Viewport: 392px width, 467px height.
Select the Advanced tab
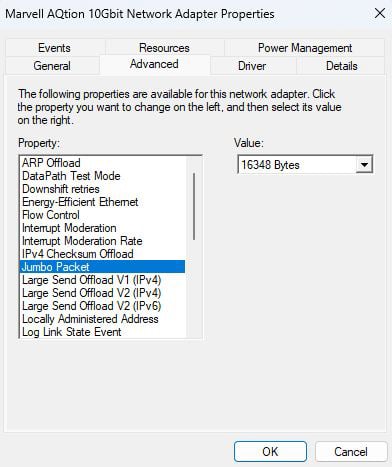pyautogui.click(x=154, y=64)
